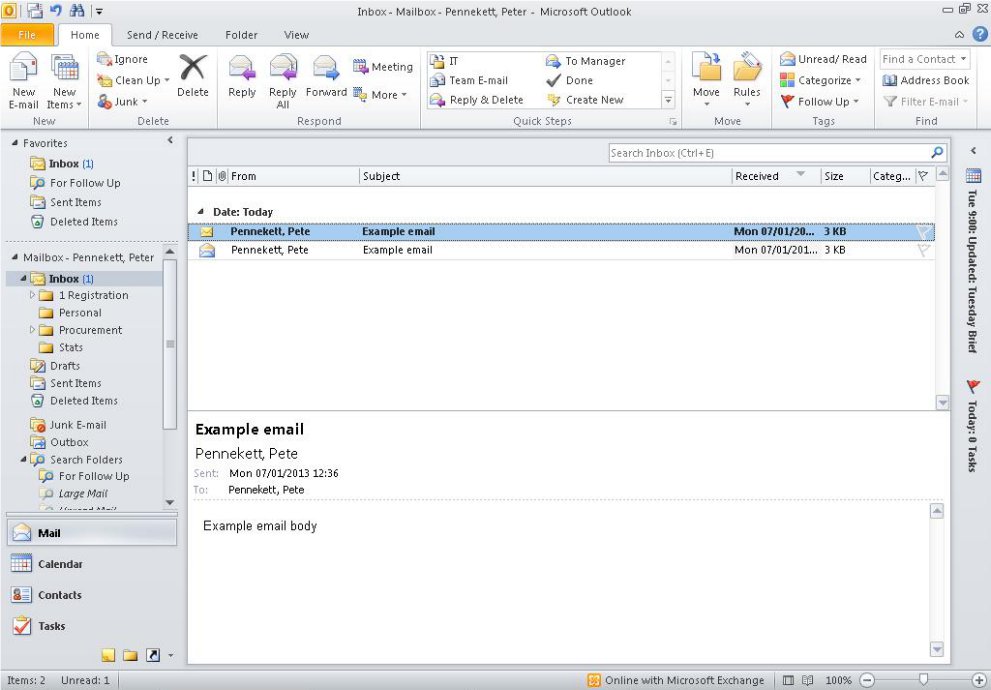The image size is (991, 690).
Task: Open the Calendar view in navigation pane
Action: coord(60,564)
